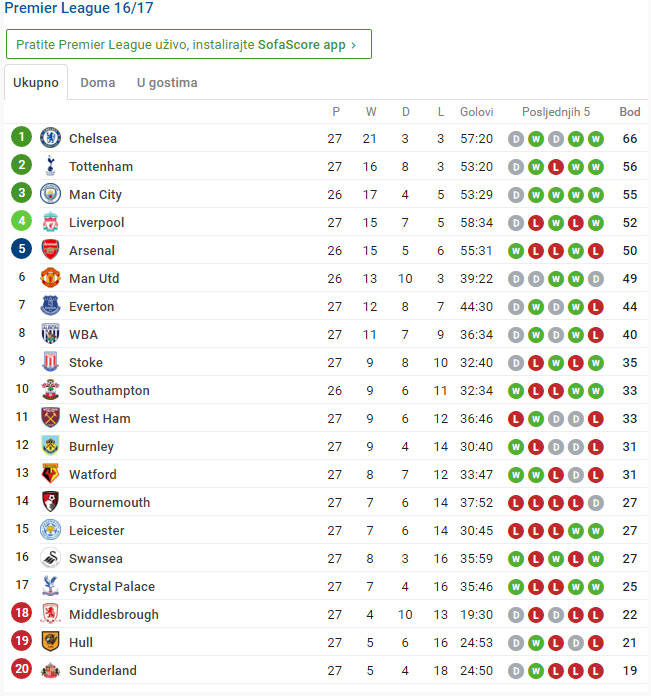Open the Man City team link
The image size is (651, 696).
pyautogui.click(x=95, y=194)
